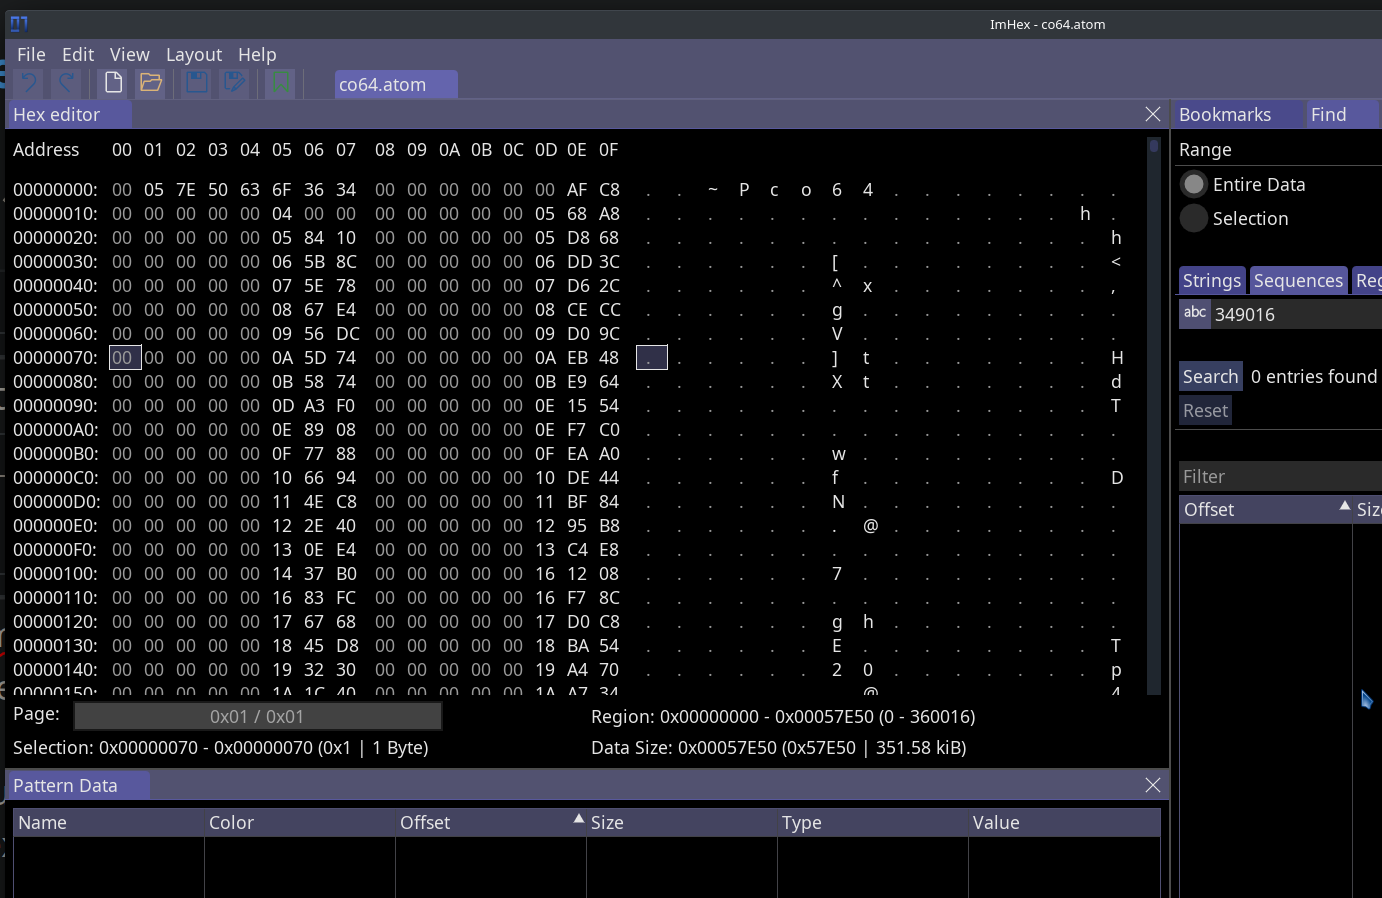
Task: Click the Search button
Action: pyautogui.click(x=1210, y=376)
